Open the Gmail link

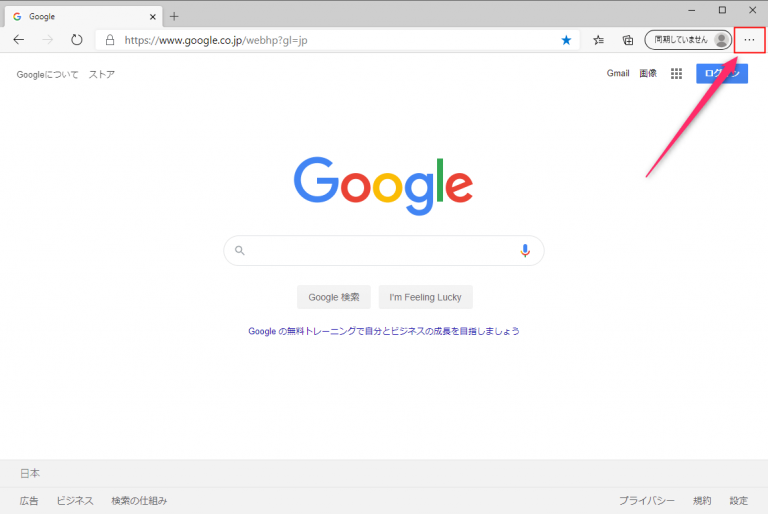(x=618, y=73)
